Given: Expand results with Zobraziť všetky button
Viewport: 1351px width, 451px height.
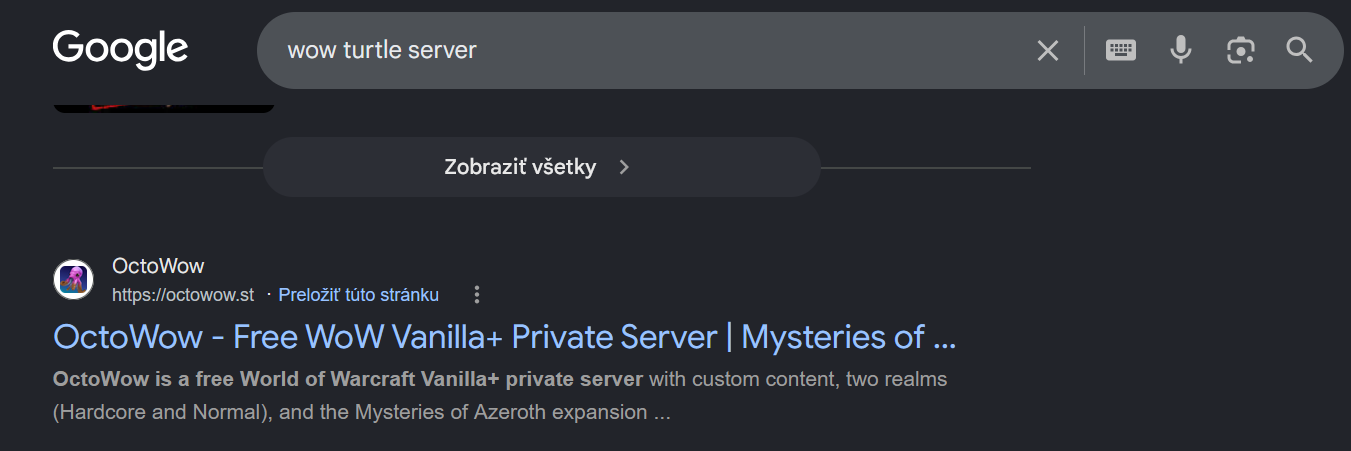Looking at the screenshot, I should [x=541, y=167].
